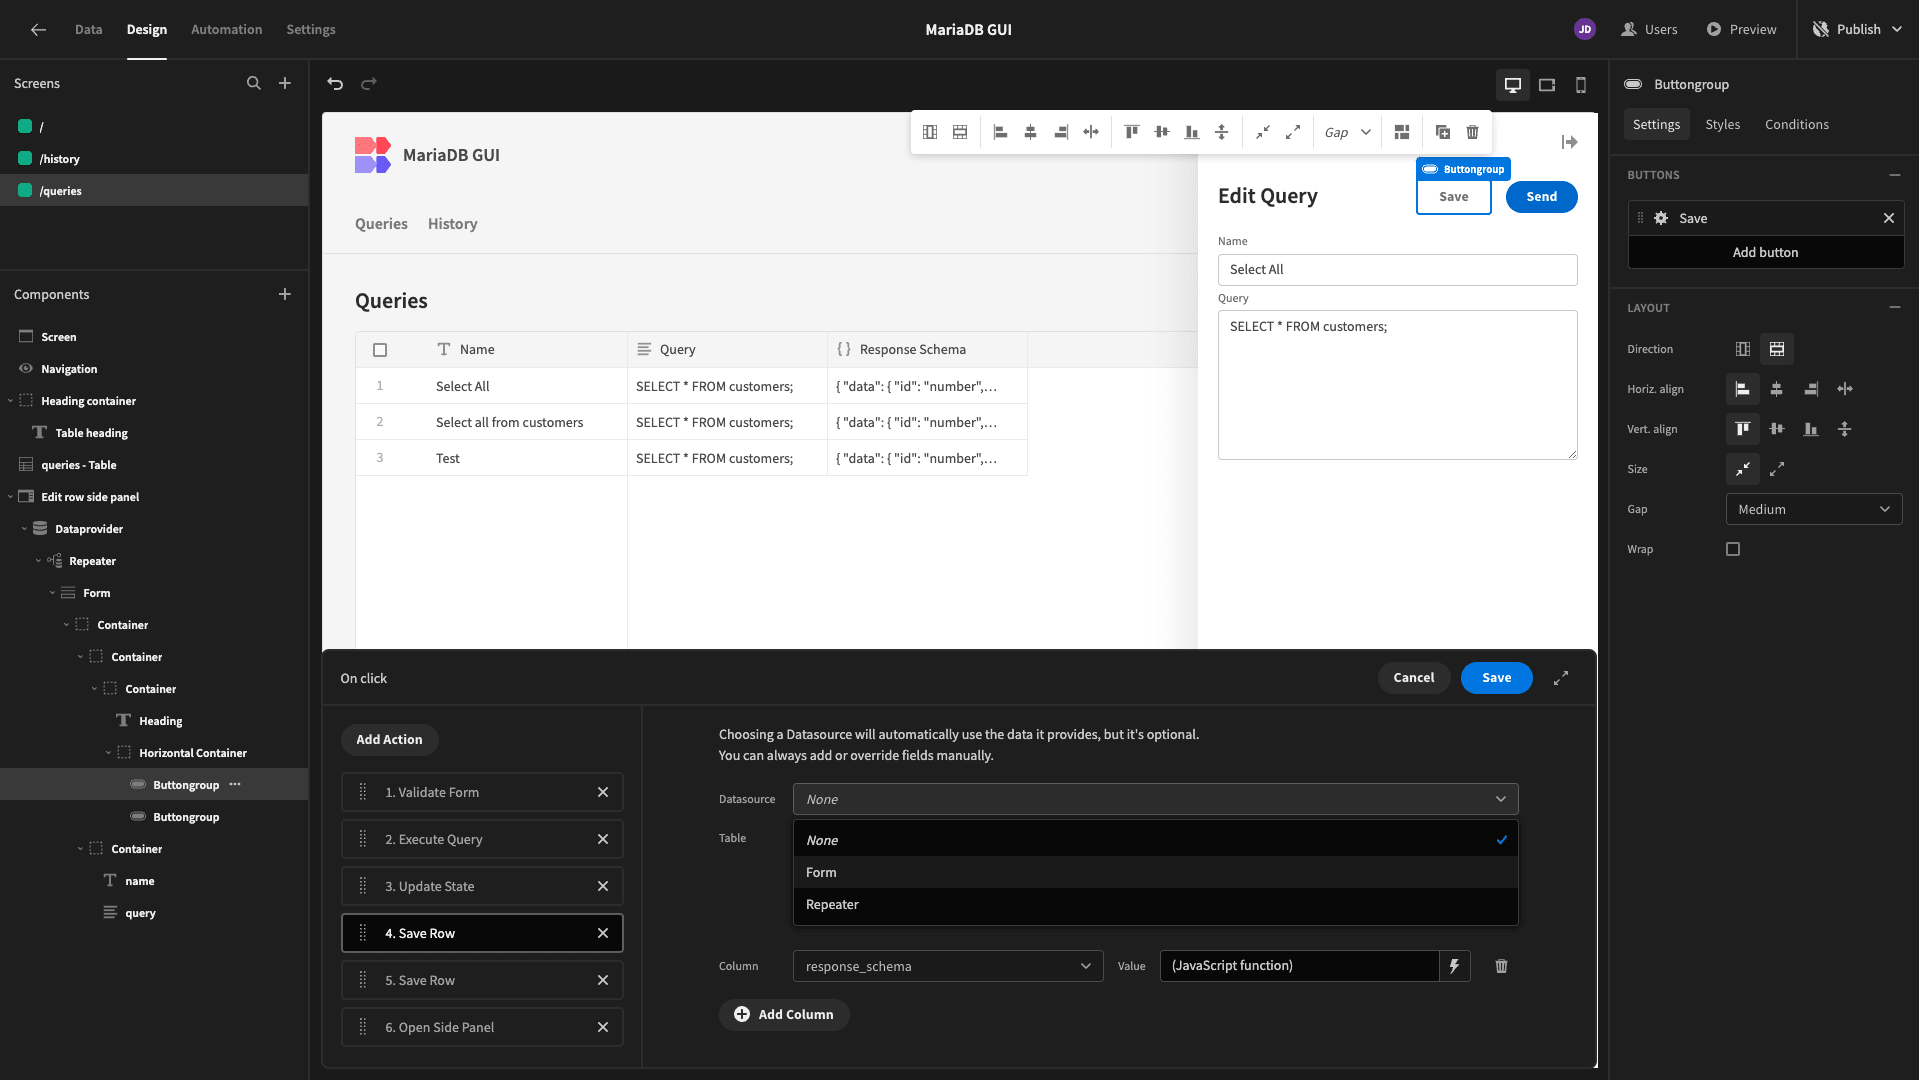Add new screen with plus icon
Image resolution: width=1919 pixels, height=1080 pixels.
[285, 83]
